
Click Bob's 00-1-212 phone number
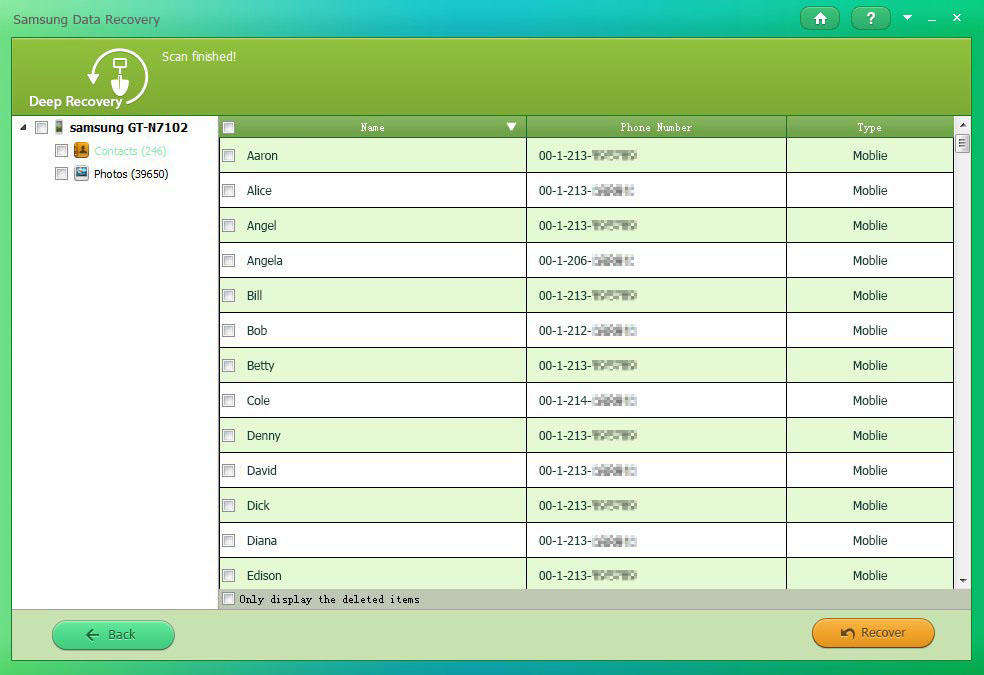pos(587,331)
